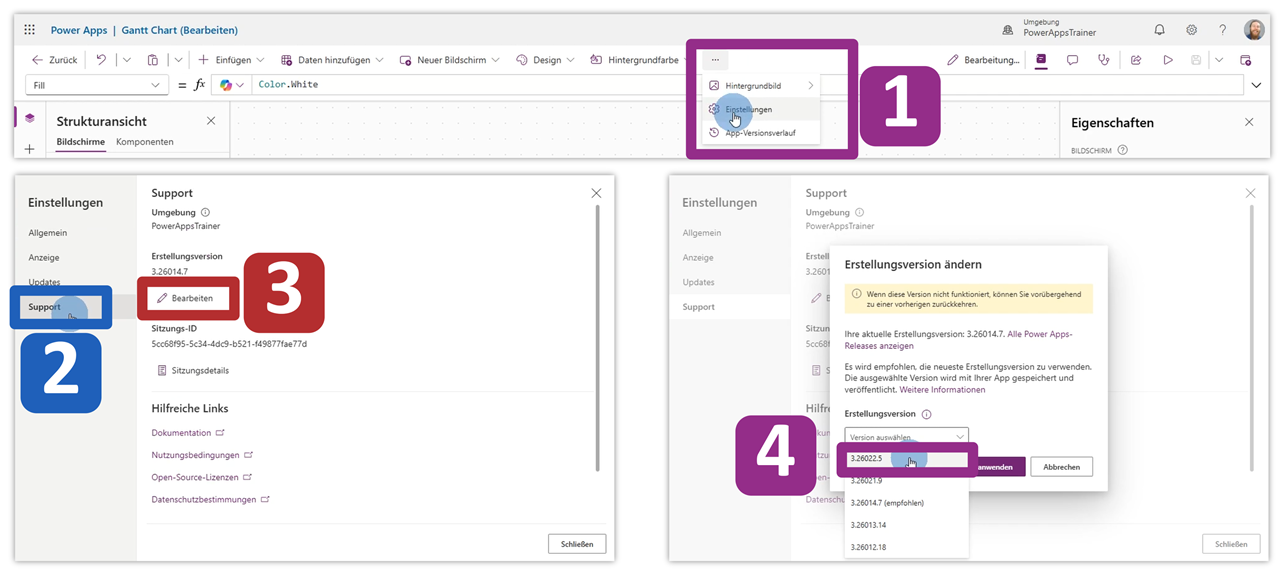
Task: Click Abbrechen in the version dialog
Action: pyautogui.click(x=1061, y=467)
